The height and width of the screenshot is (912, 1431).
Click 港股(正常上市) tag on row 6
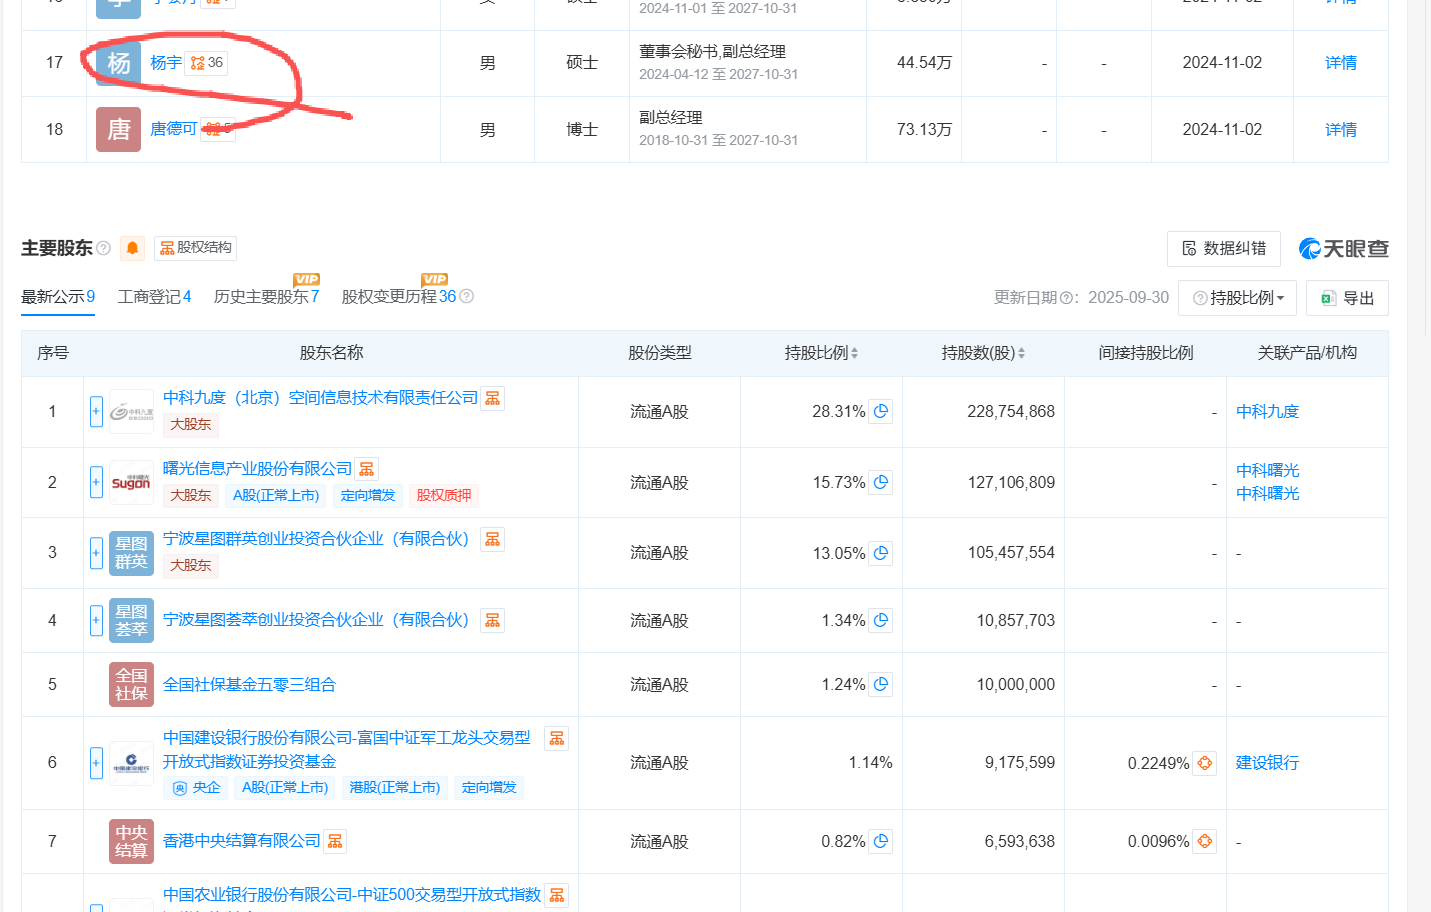pos(394,788)
